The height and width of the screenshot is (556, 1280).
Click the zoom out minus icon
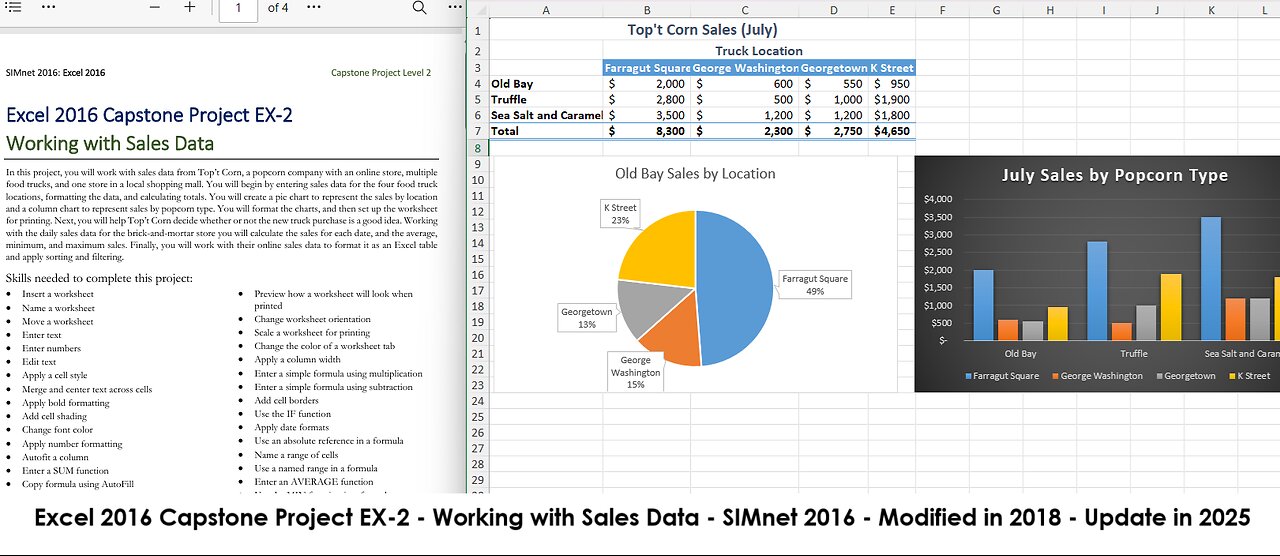coord(155,7)
